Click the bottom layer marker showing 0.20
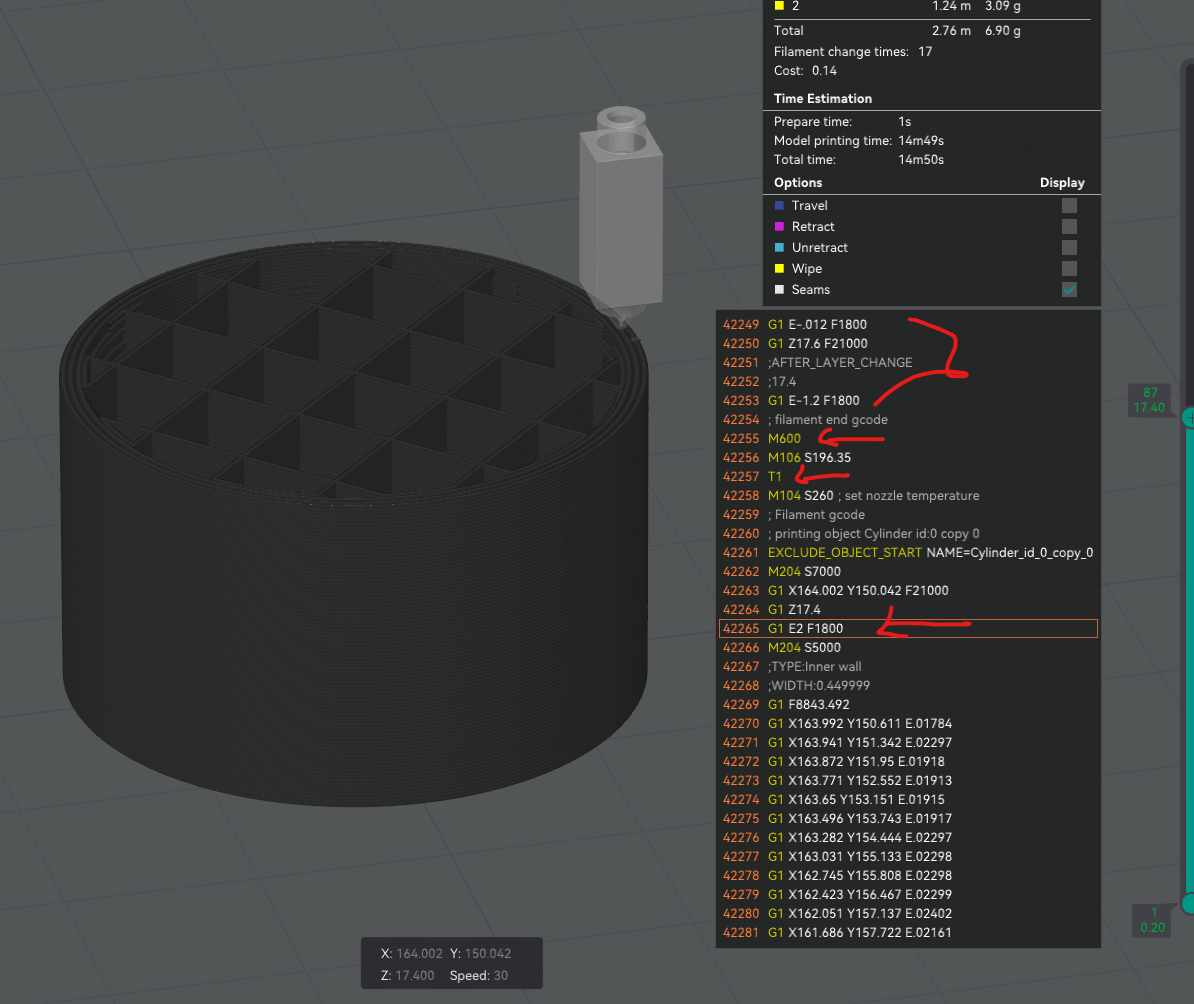The image size is (1194, 1004). 1151,920
